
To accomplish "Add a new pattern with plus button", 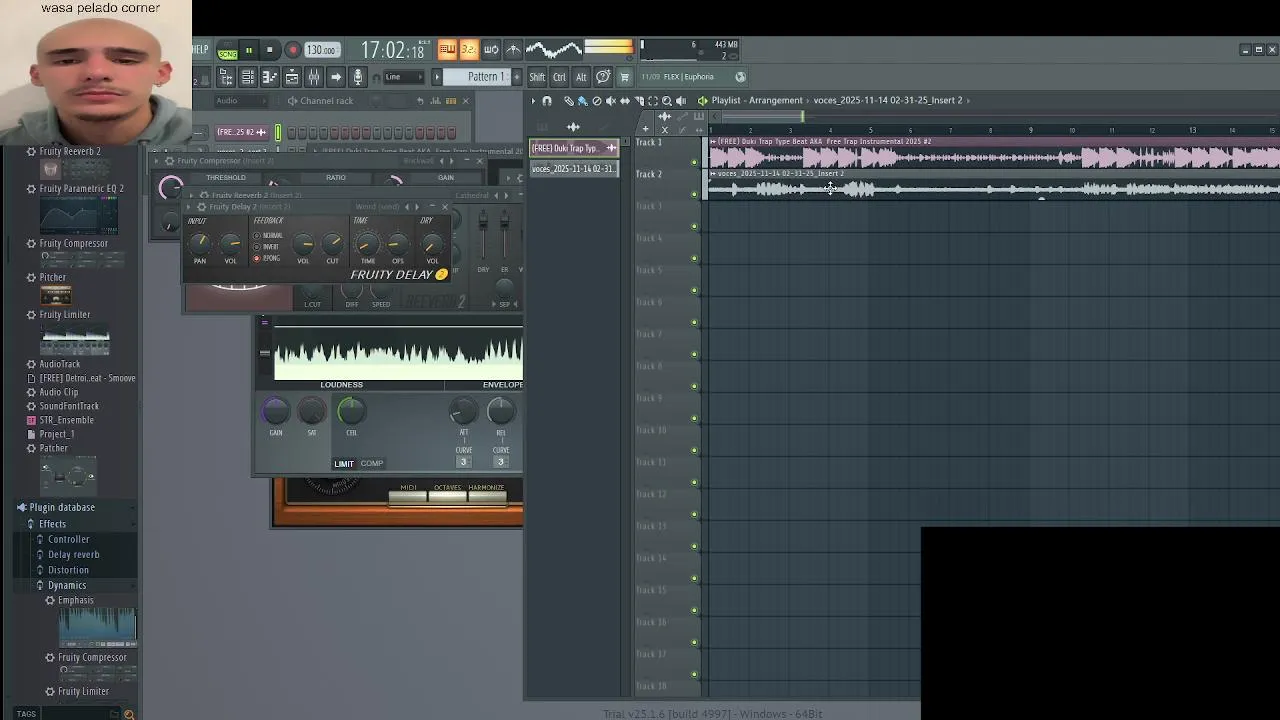I will 517,77.
